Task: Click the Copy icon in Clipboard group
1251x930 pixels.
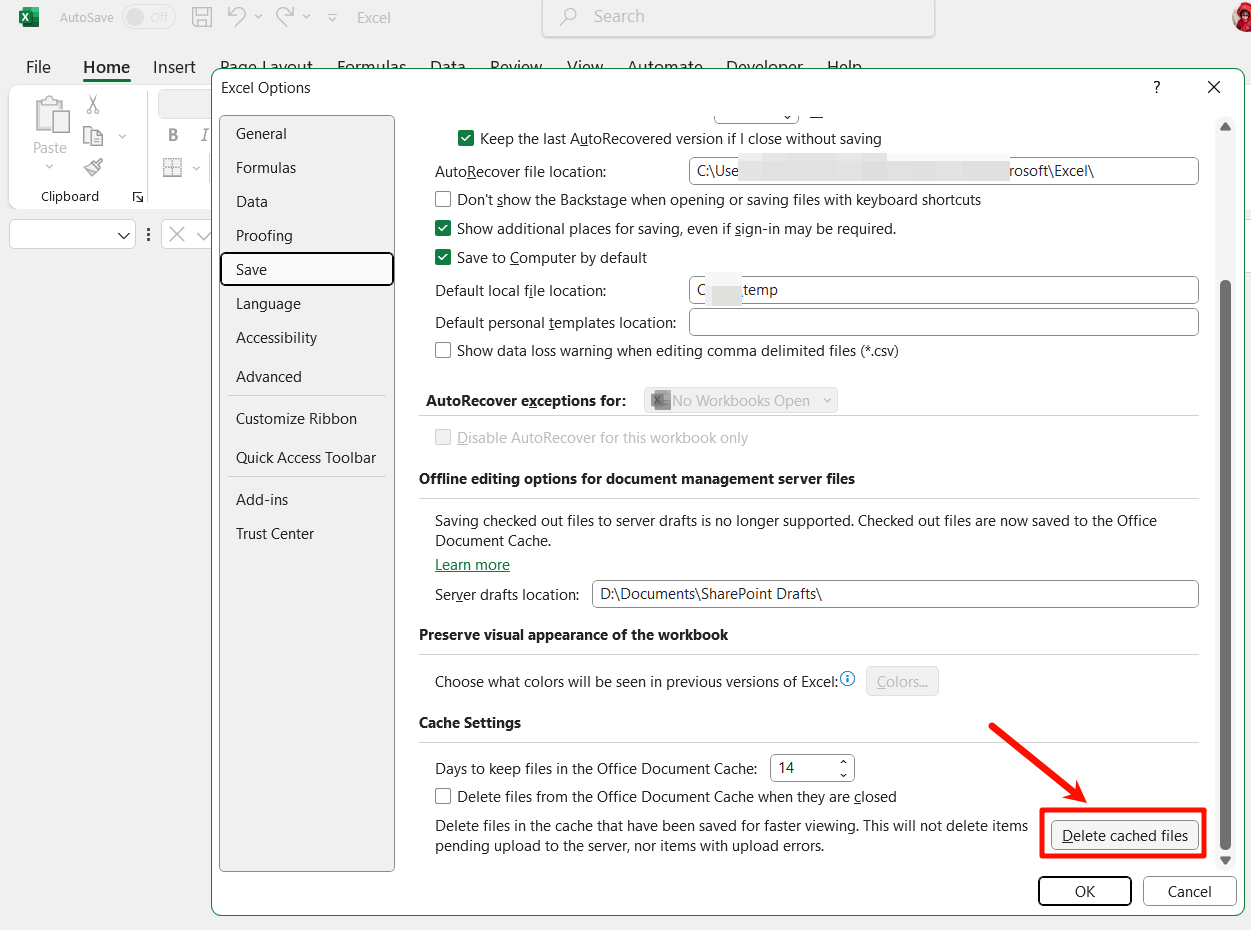Action: pyautogui.click(x=93, y=135)
